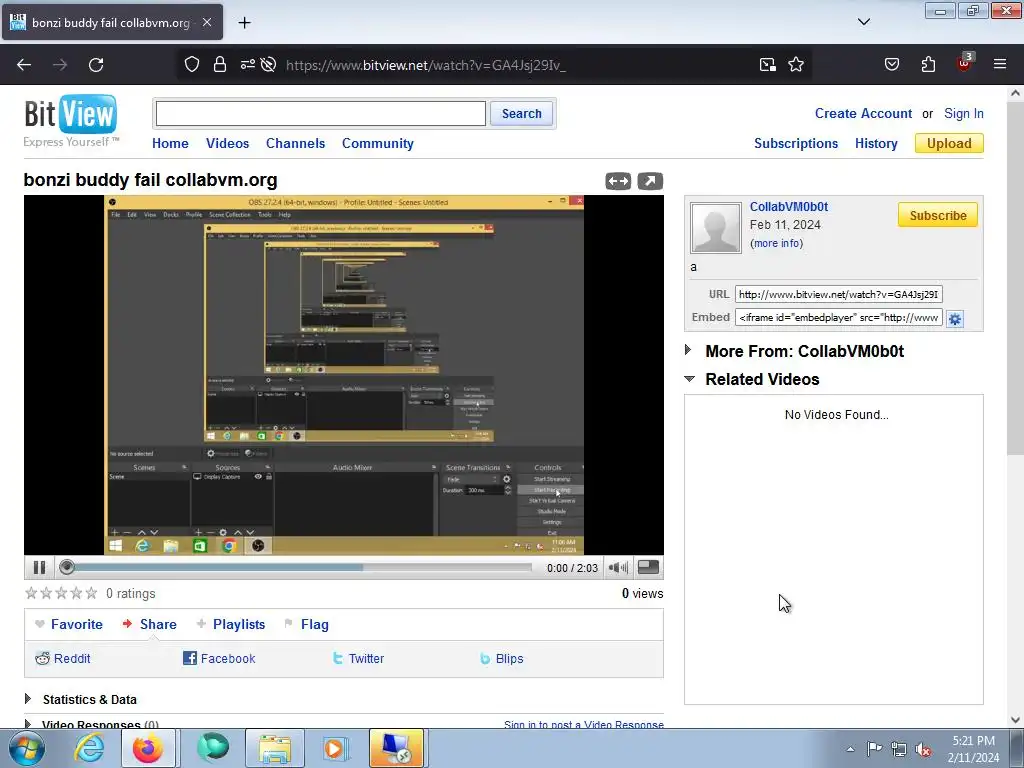Reload the page with the refresh icon

click(96, 65)
